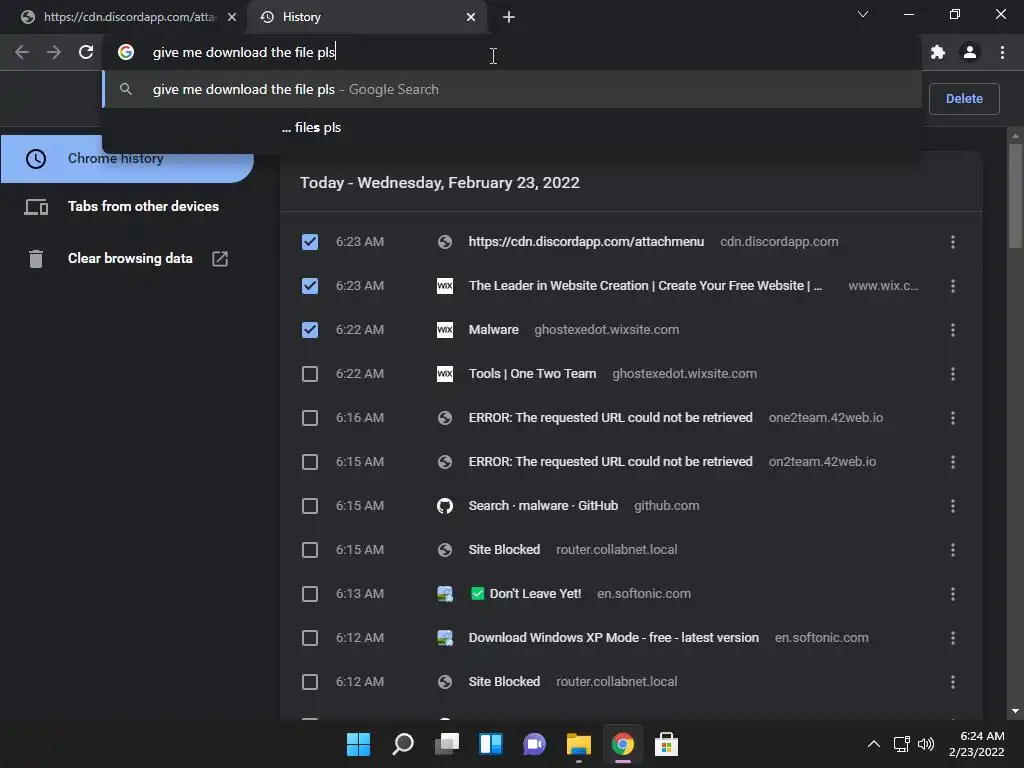Close the History tab
This screenshot has width=1024, height=768.
[471, 17]
